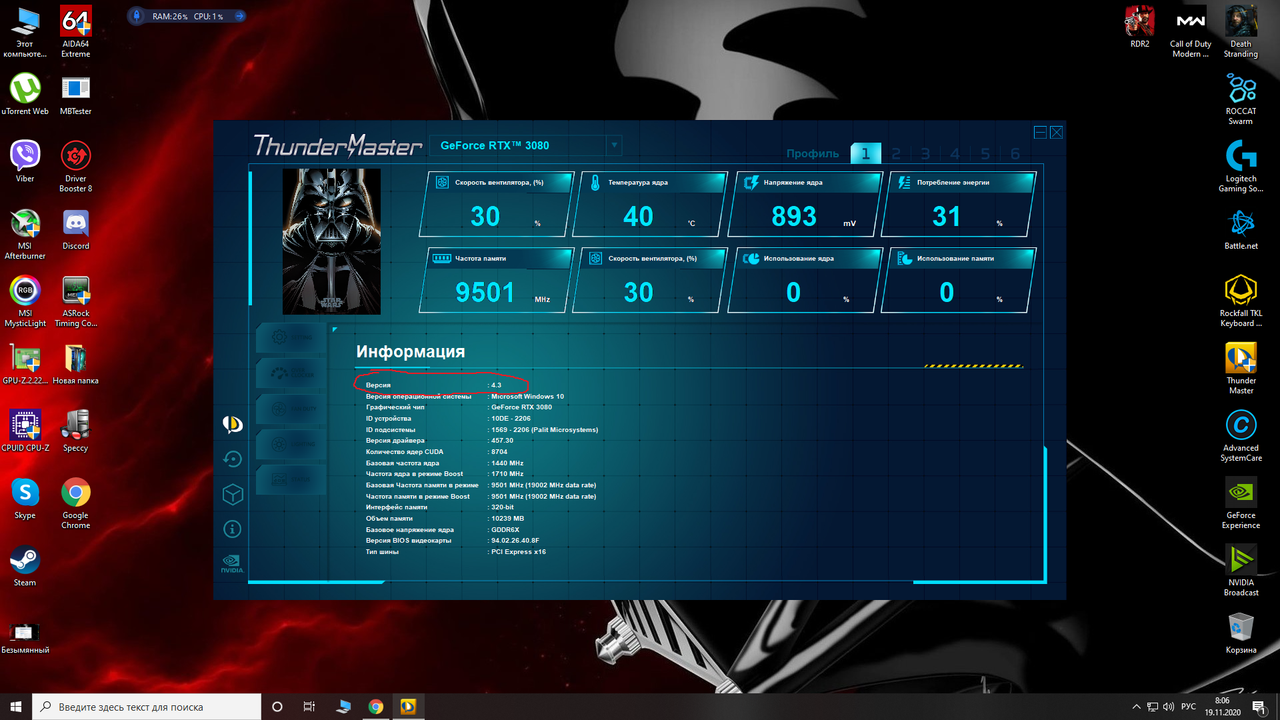Open the GeForce Experience desktop icon

pyautogui.click(x=1241, y=503)
